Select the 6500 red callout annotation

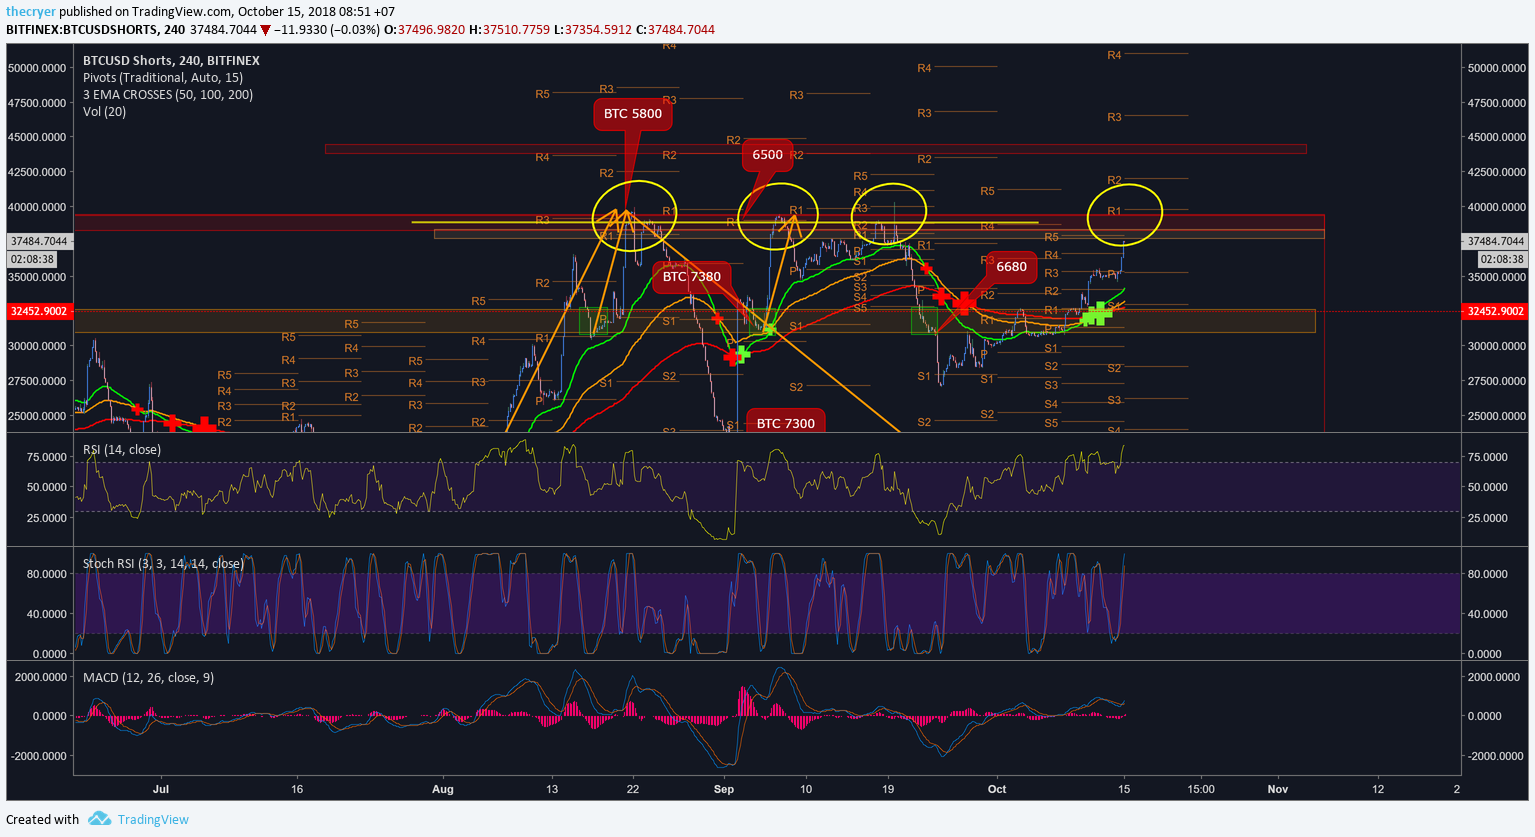(x=767, y=155)
